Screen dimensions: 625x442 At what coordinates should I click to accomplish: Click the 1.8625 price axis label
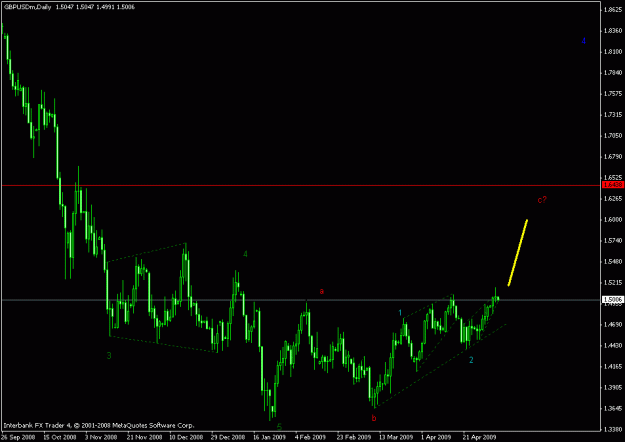tap(613, 10)
